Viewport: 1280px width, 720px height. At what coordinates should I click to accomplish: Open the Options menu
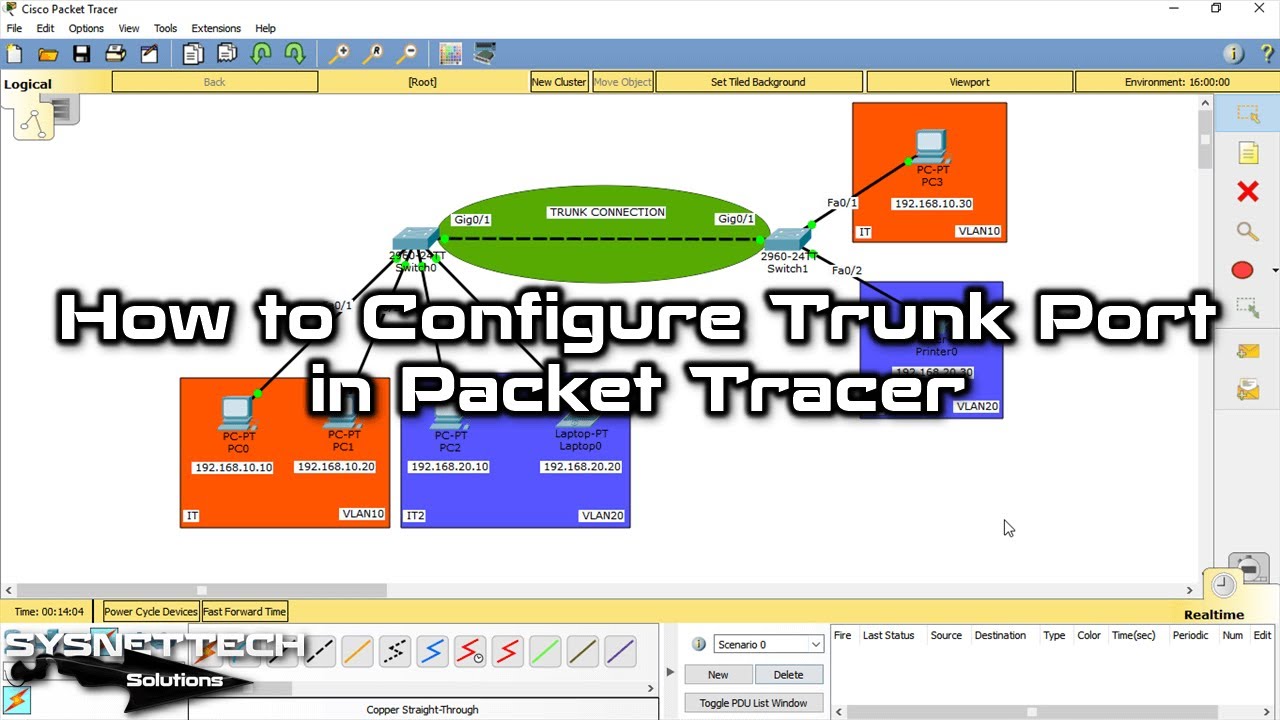click(86, 28)
